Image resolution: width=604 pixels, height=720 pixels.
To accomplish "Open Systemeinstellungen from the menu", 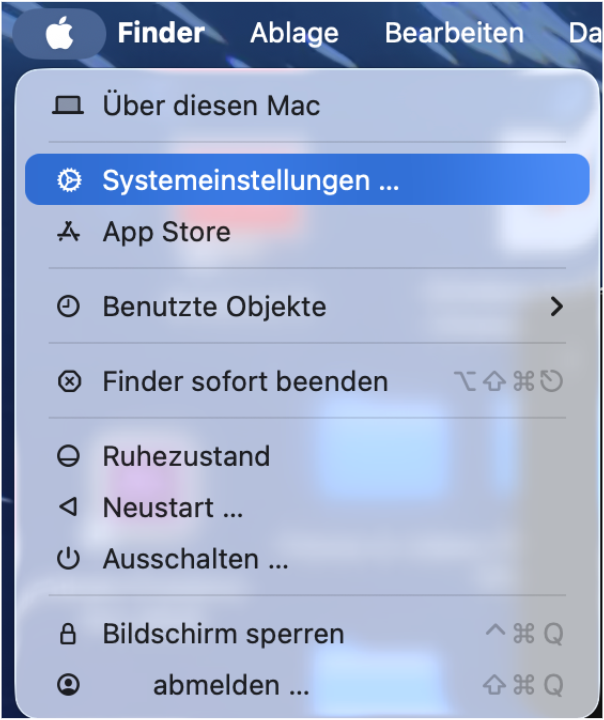I will tap(250, 181).
